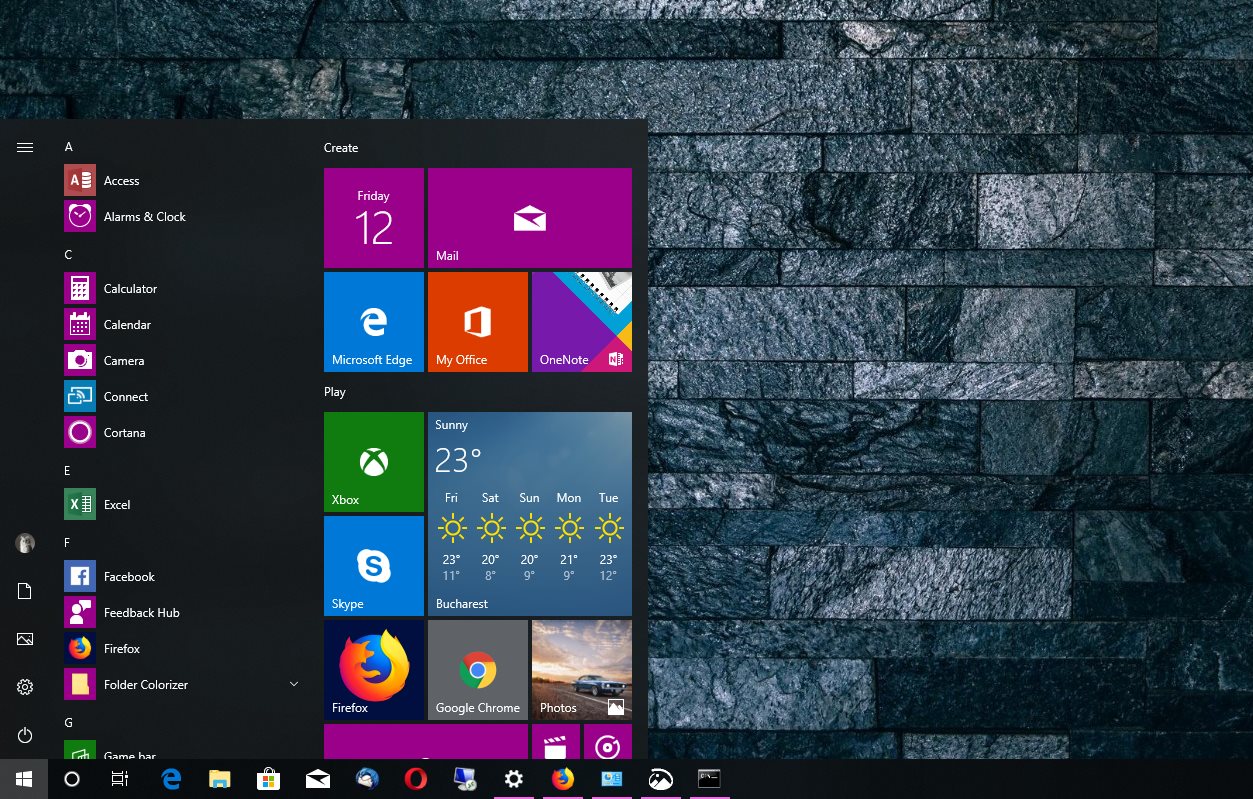
Task: Click the Windows Start button
Action: pyautogui.click(x=24, y=779)
